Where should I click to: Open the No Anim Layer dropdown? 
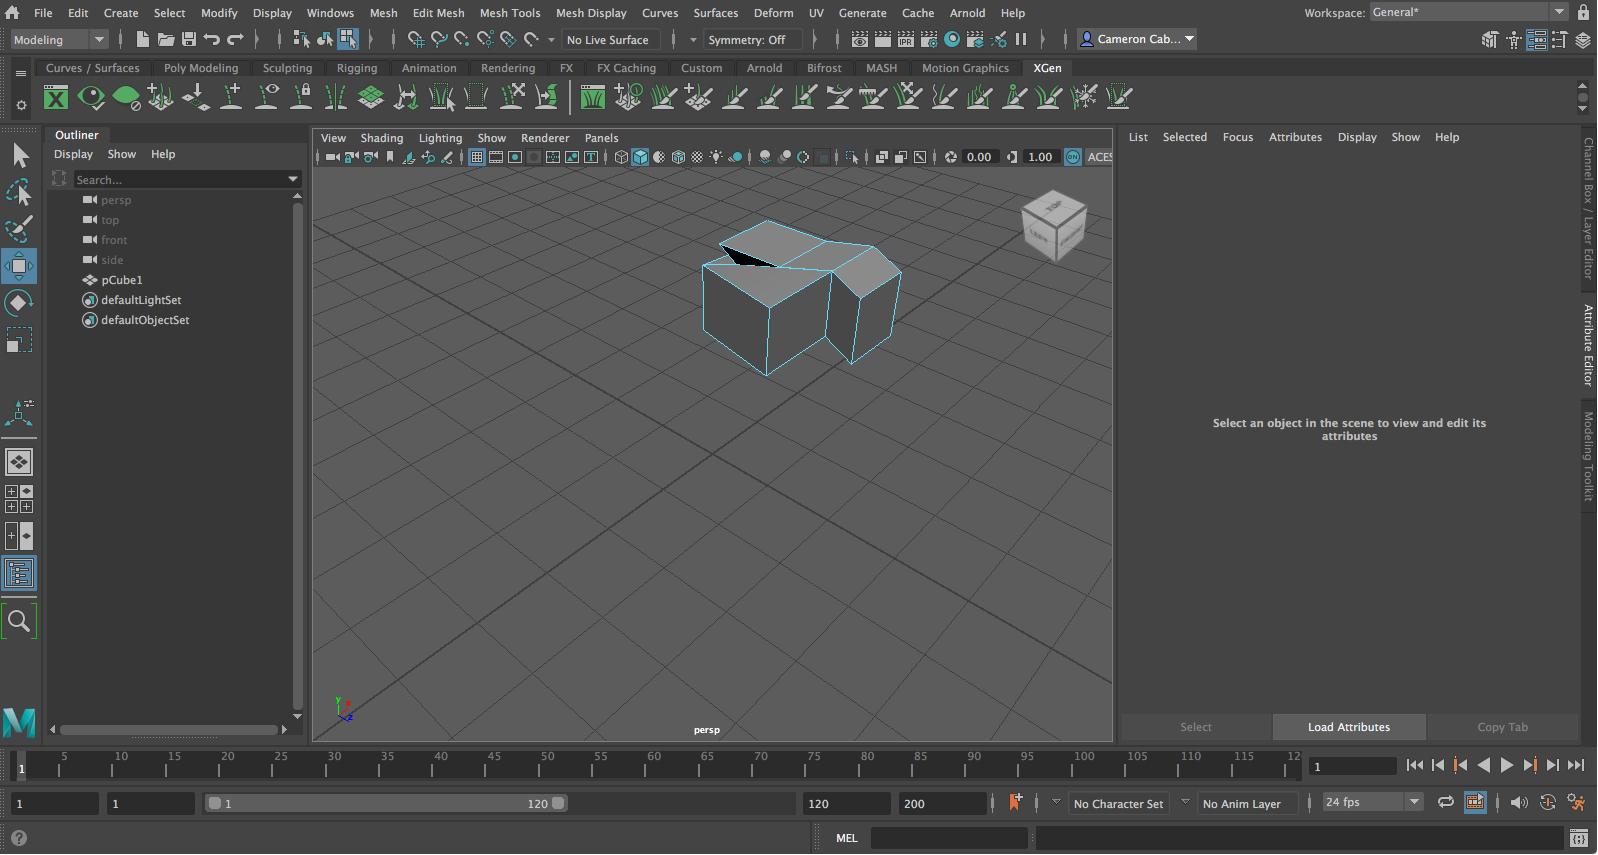click(x=1247, y=803)
